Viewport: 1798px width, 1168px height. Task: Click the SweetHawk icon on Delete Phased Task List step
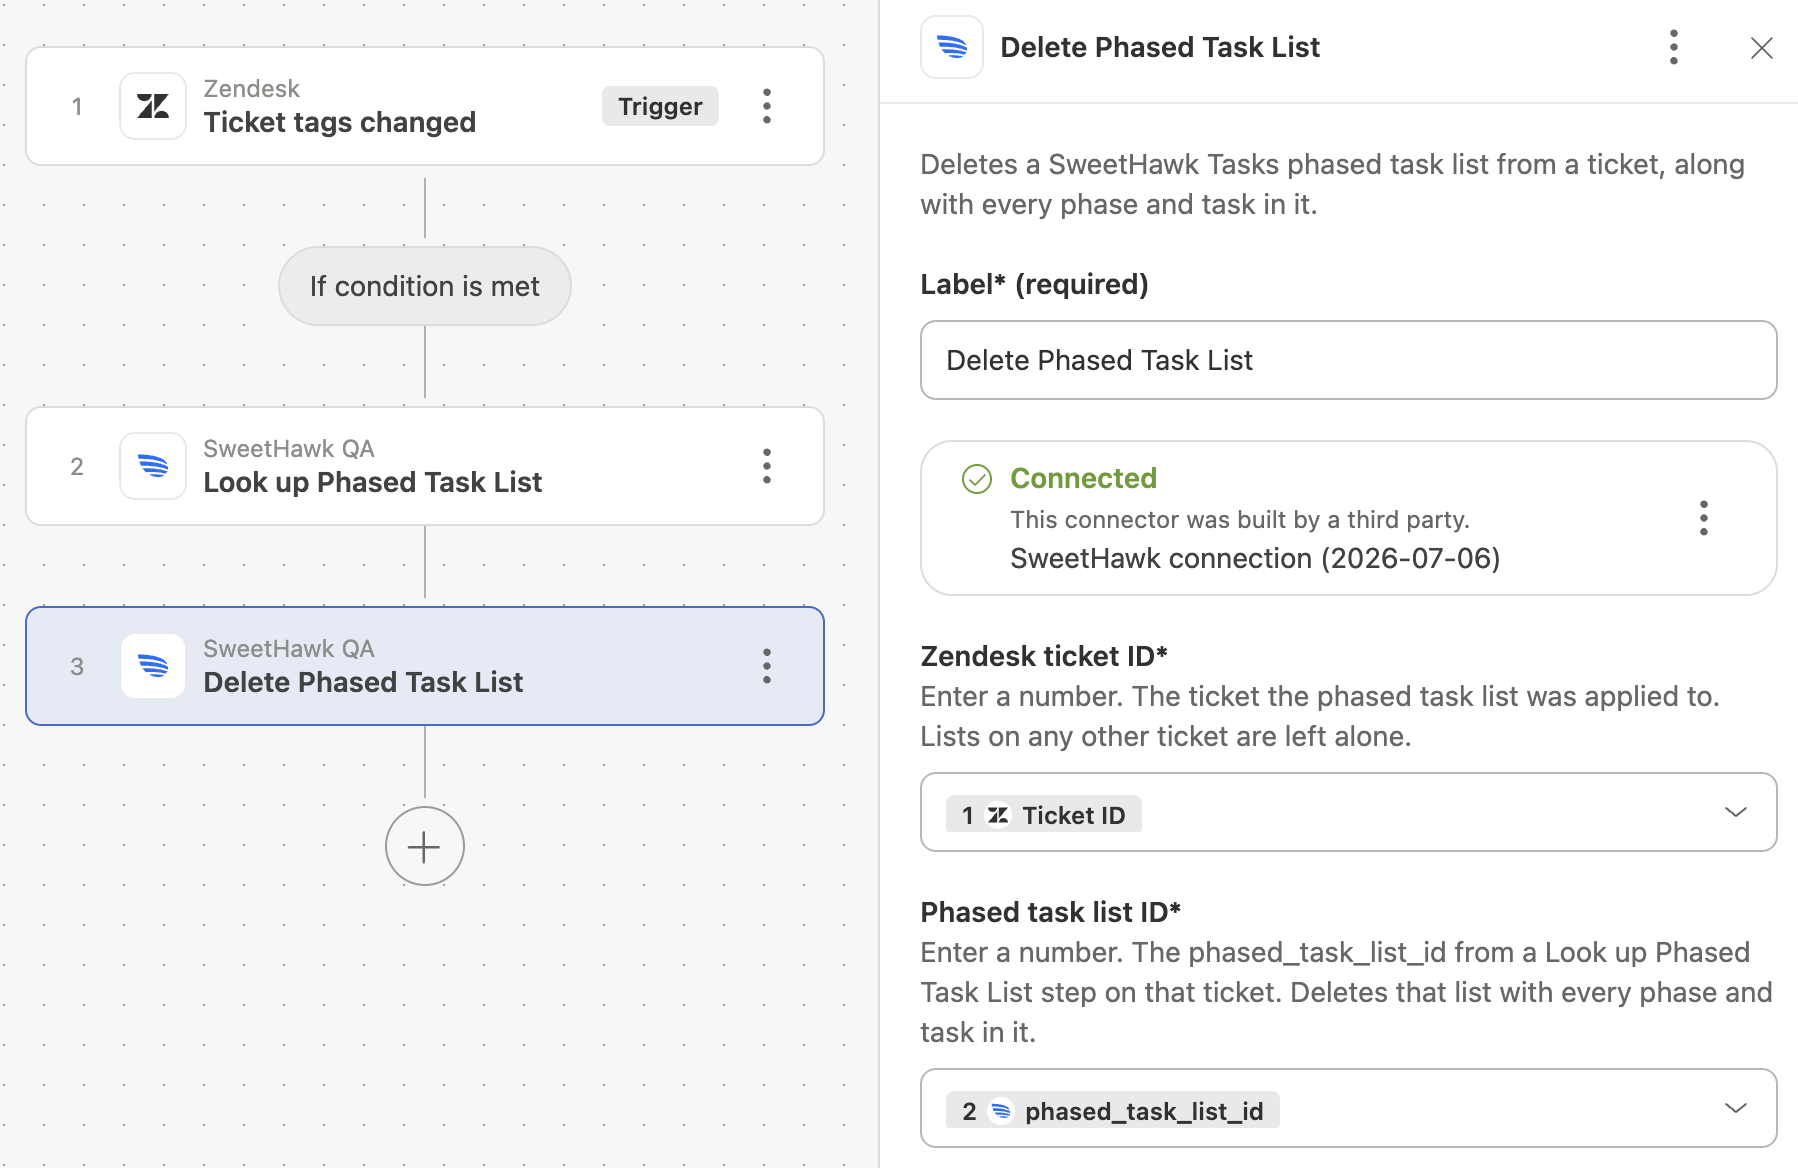[153, 666]
